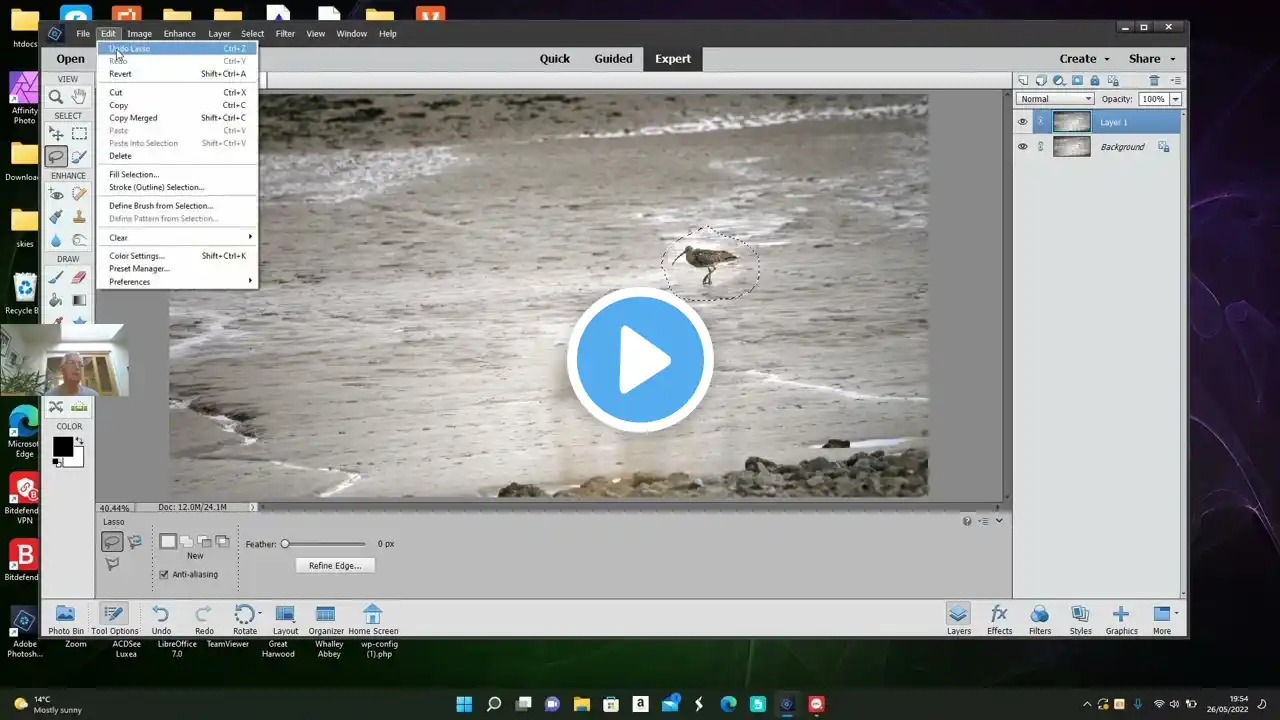Select the Rectangular Marquee tool
This screenshot has width=1280, height=720.
coord(79,134)
